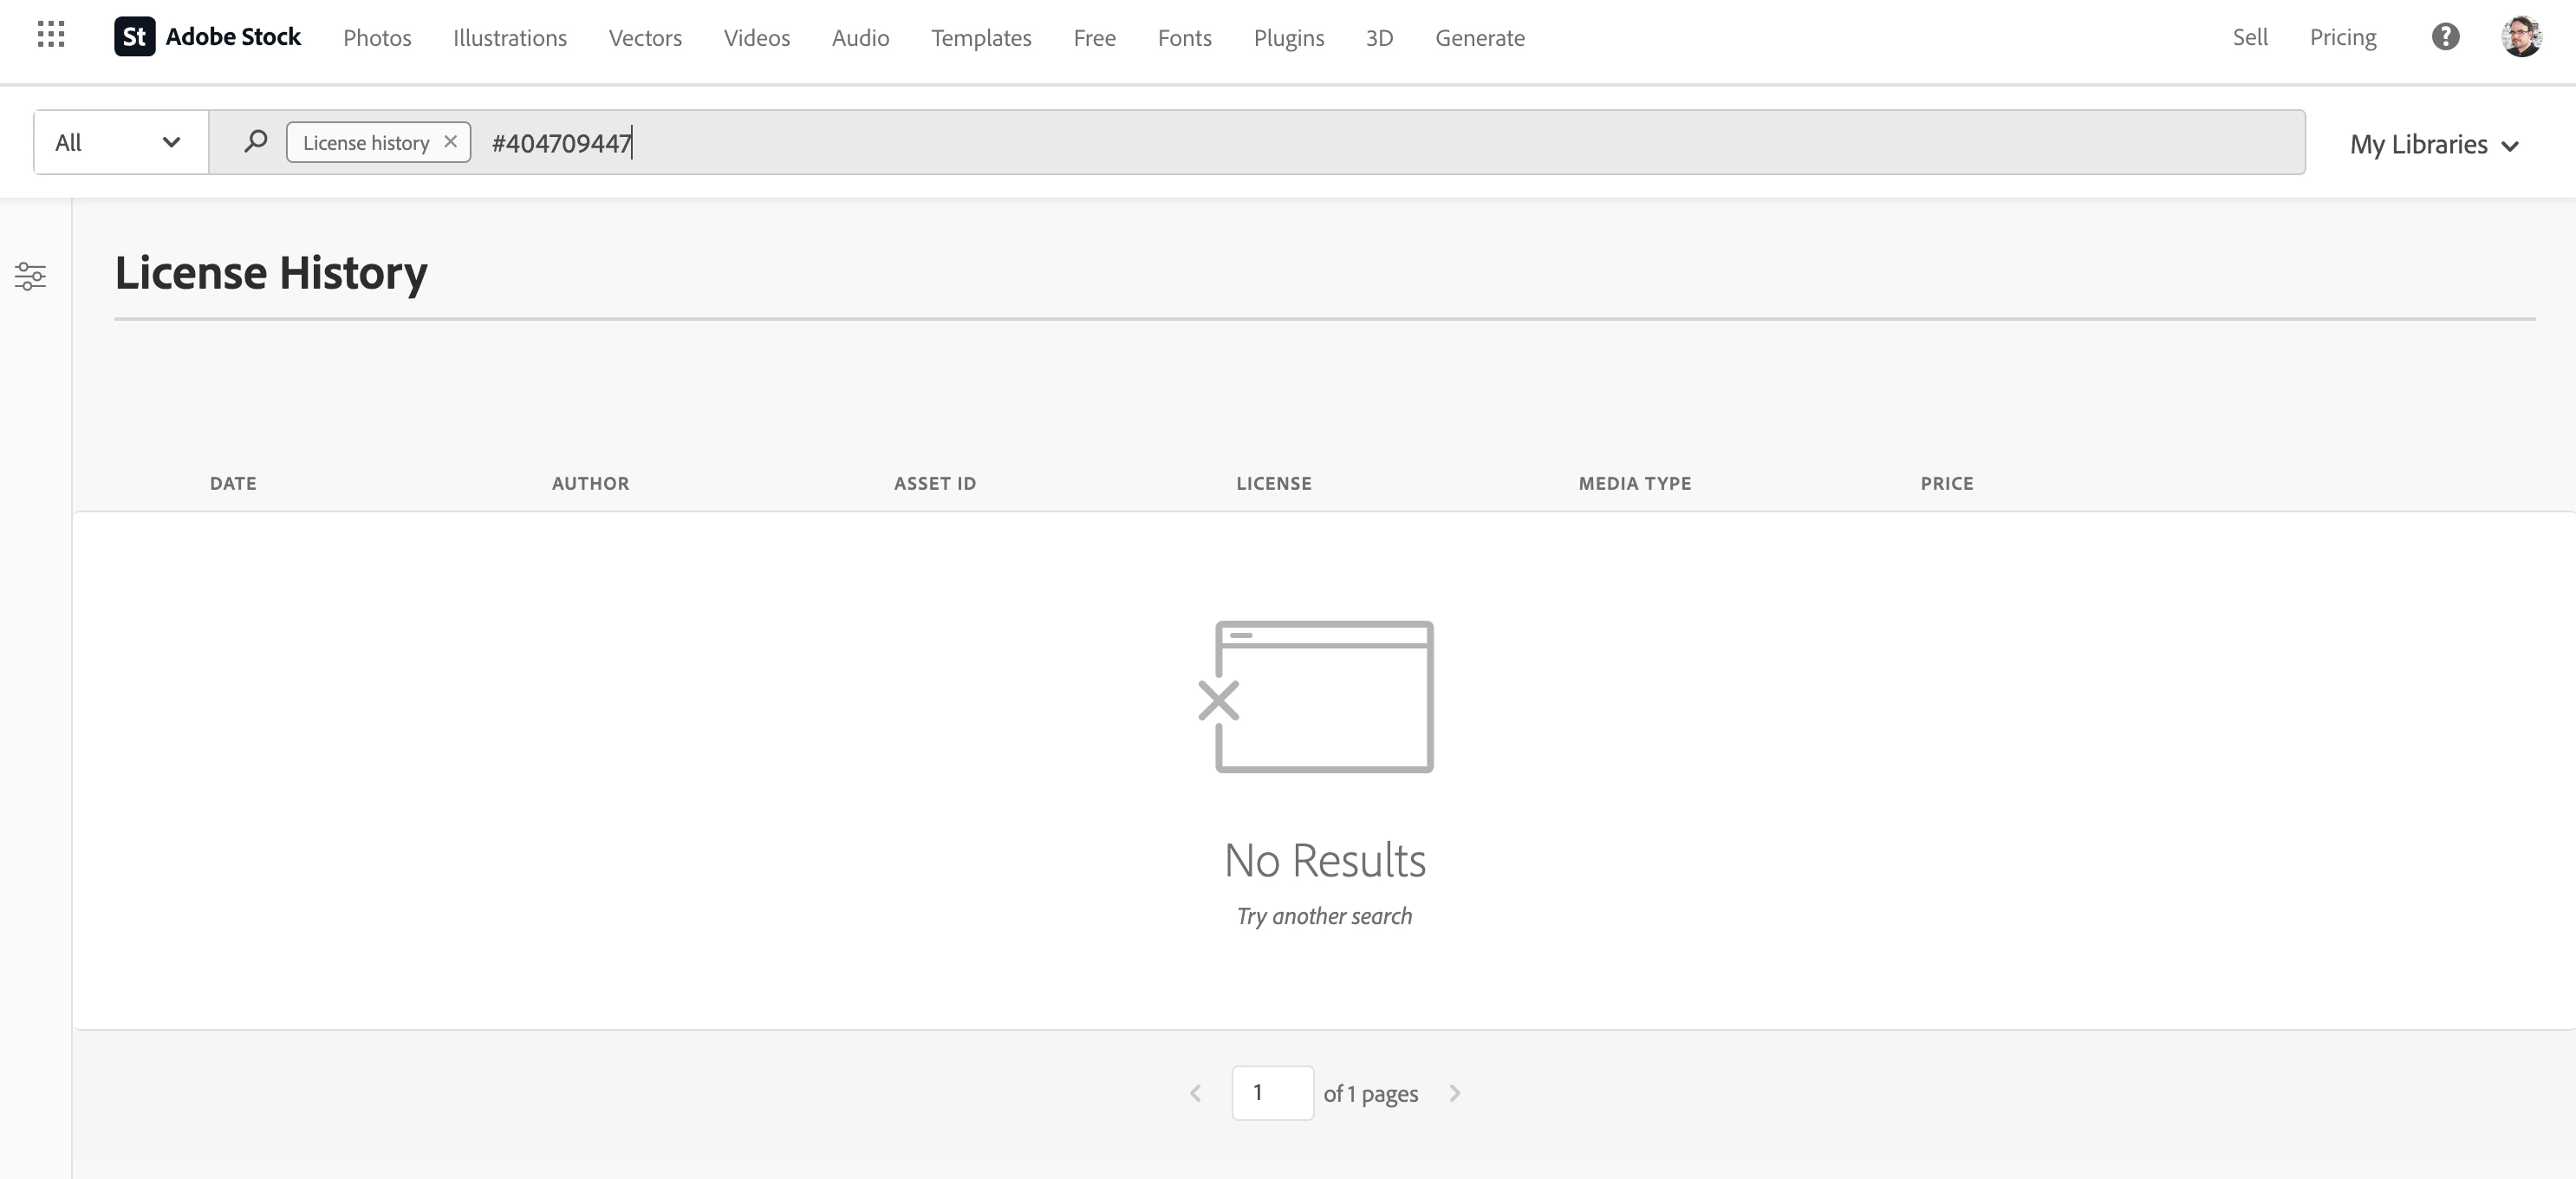Open the help question mark icon
This screenshot has width=2576, height=1179.
click(x=2445, y=37)
